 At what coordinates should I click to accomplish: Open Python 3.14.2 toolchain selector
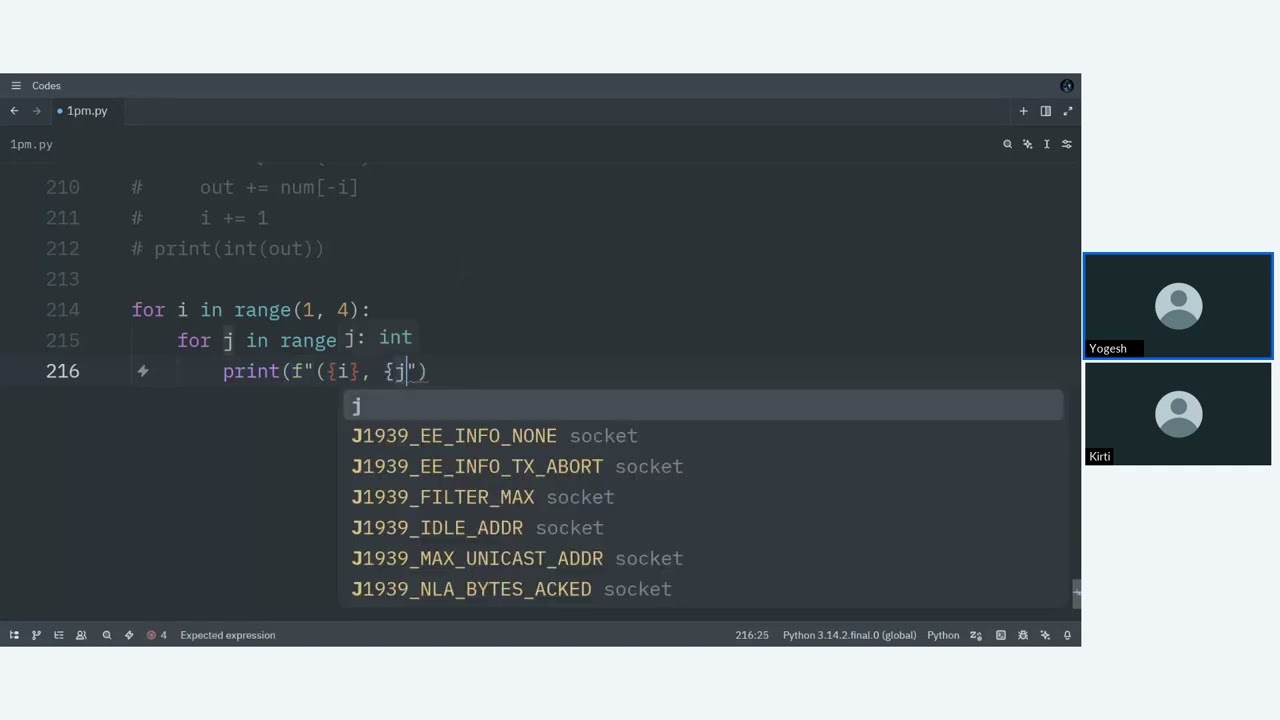(x=849, y=635)
